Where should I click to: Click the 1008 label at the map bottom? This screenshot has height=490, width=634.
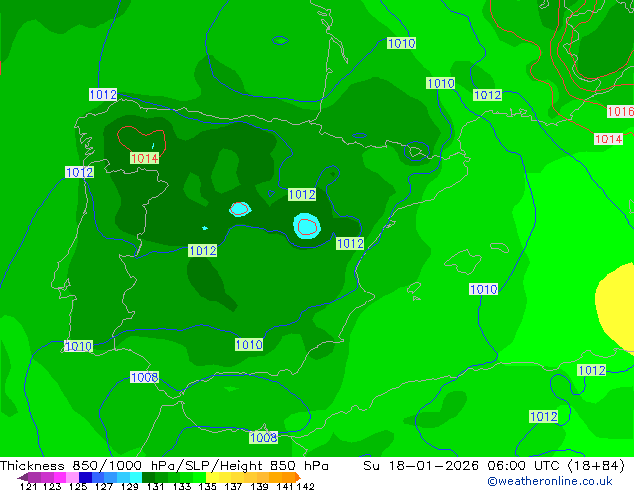[x=263, y=437]
